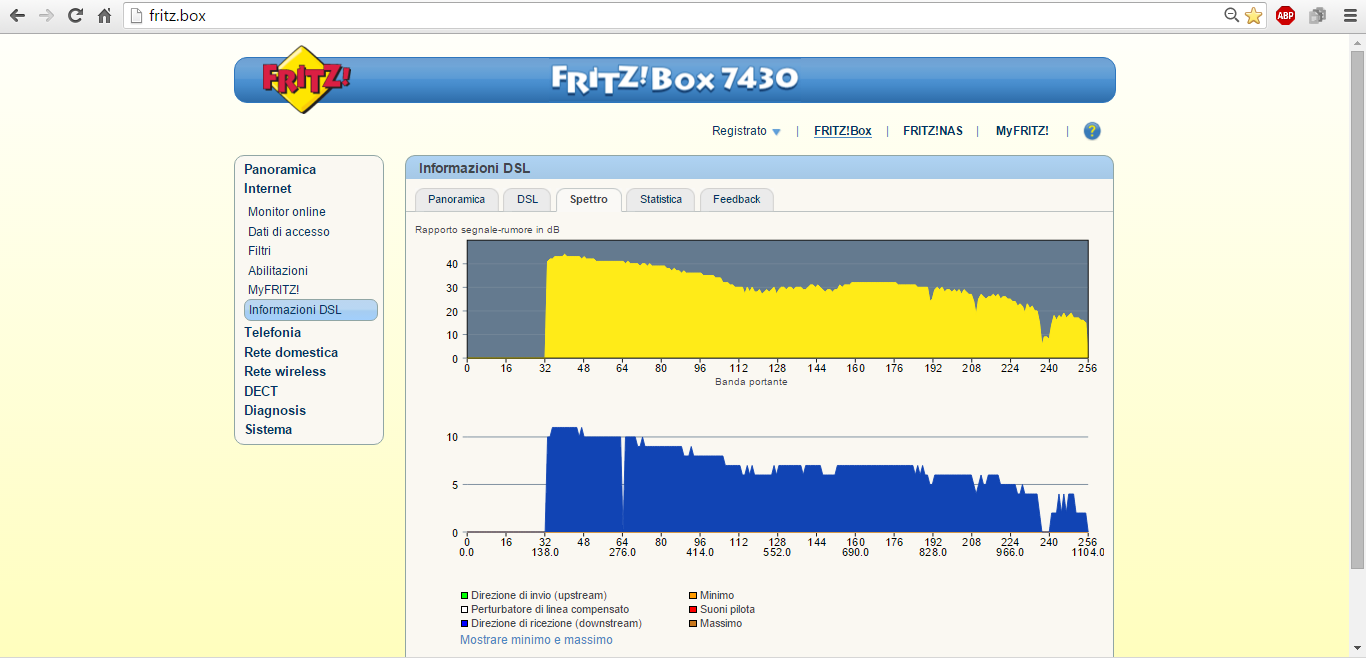Expand the Rete wireless menu section
This screenshot has height=658, width=1366.
click(x=285, y=371)
